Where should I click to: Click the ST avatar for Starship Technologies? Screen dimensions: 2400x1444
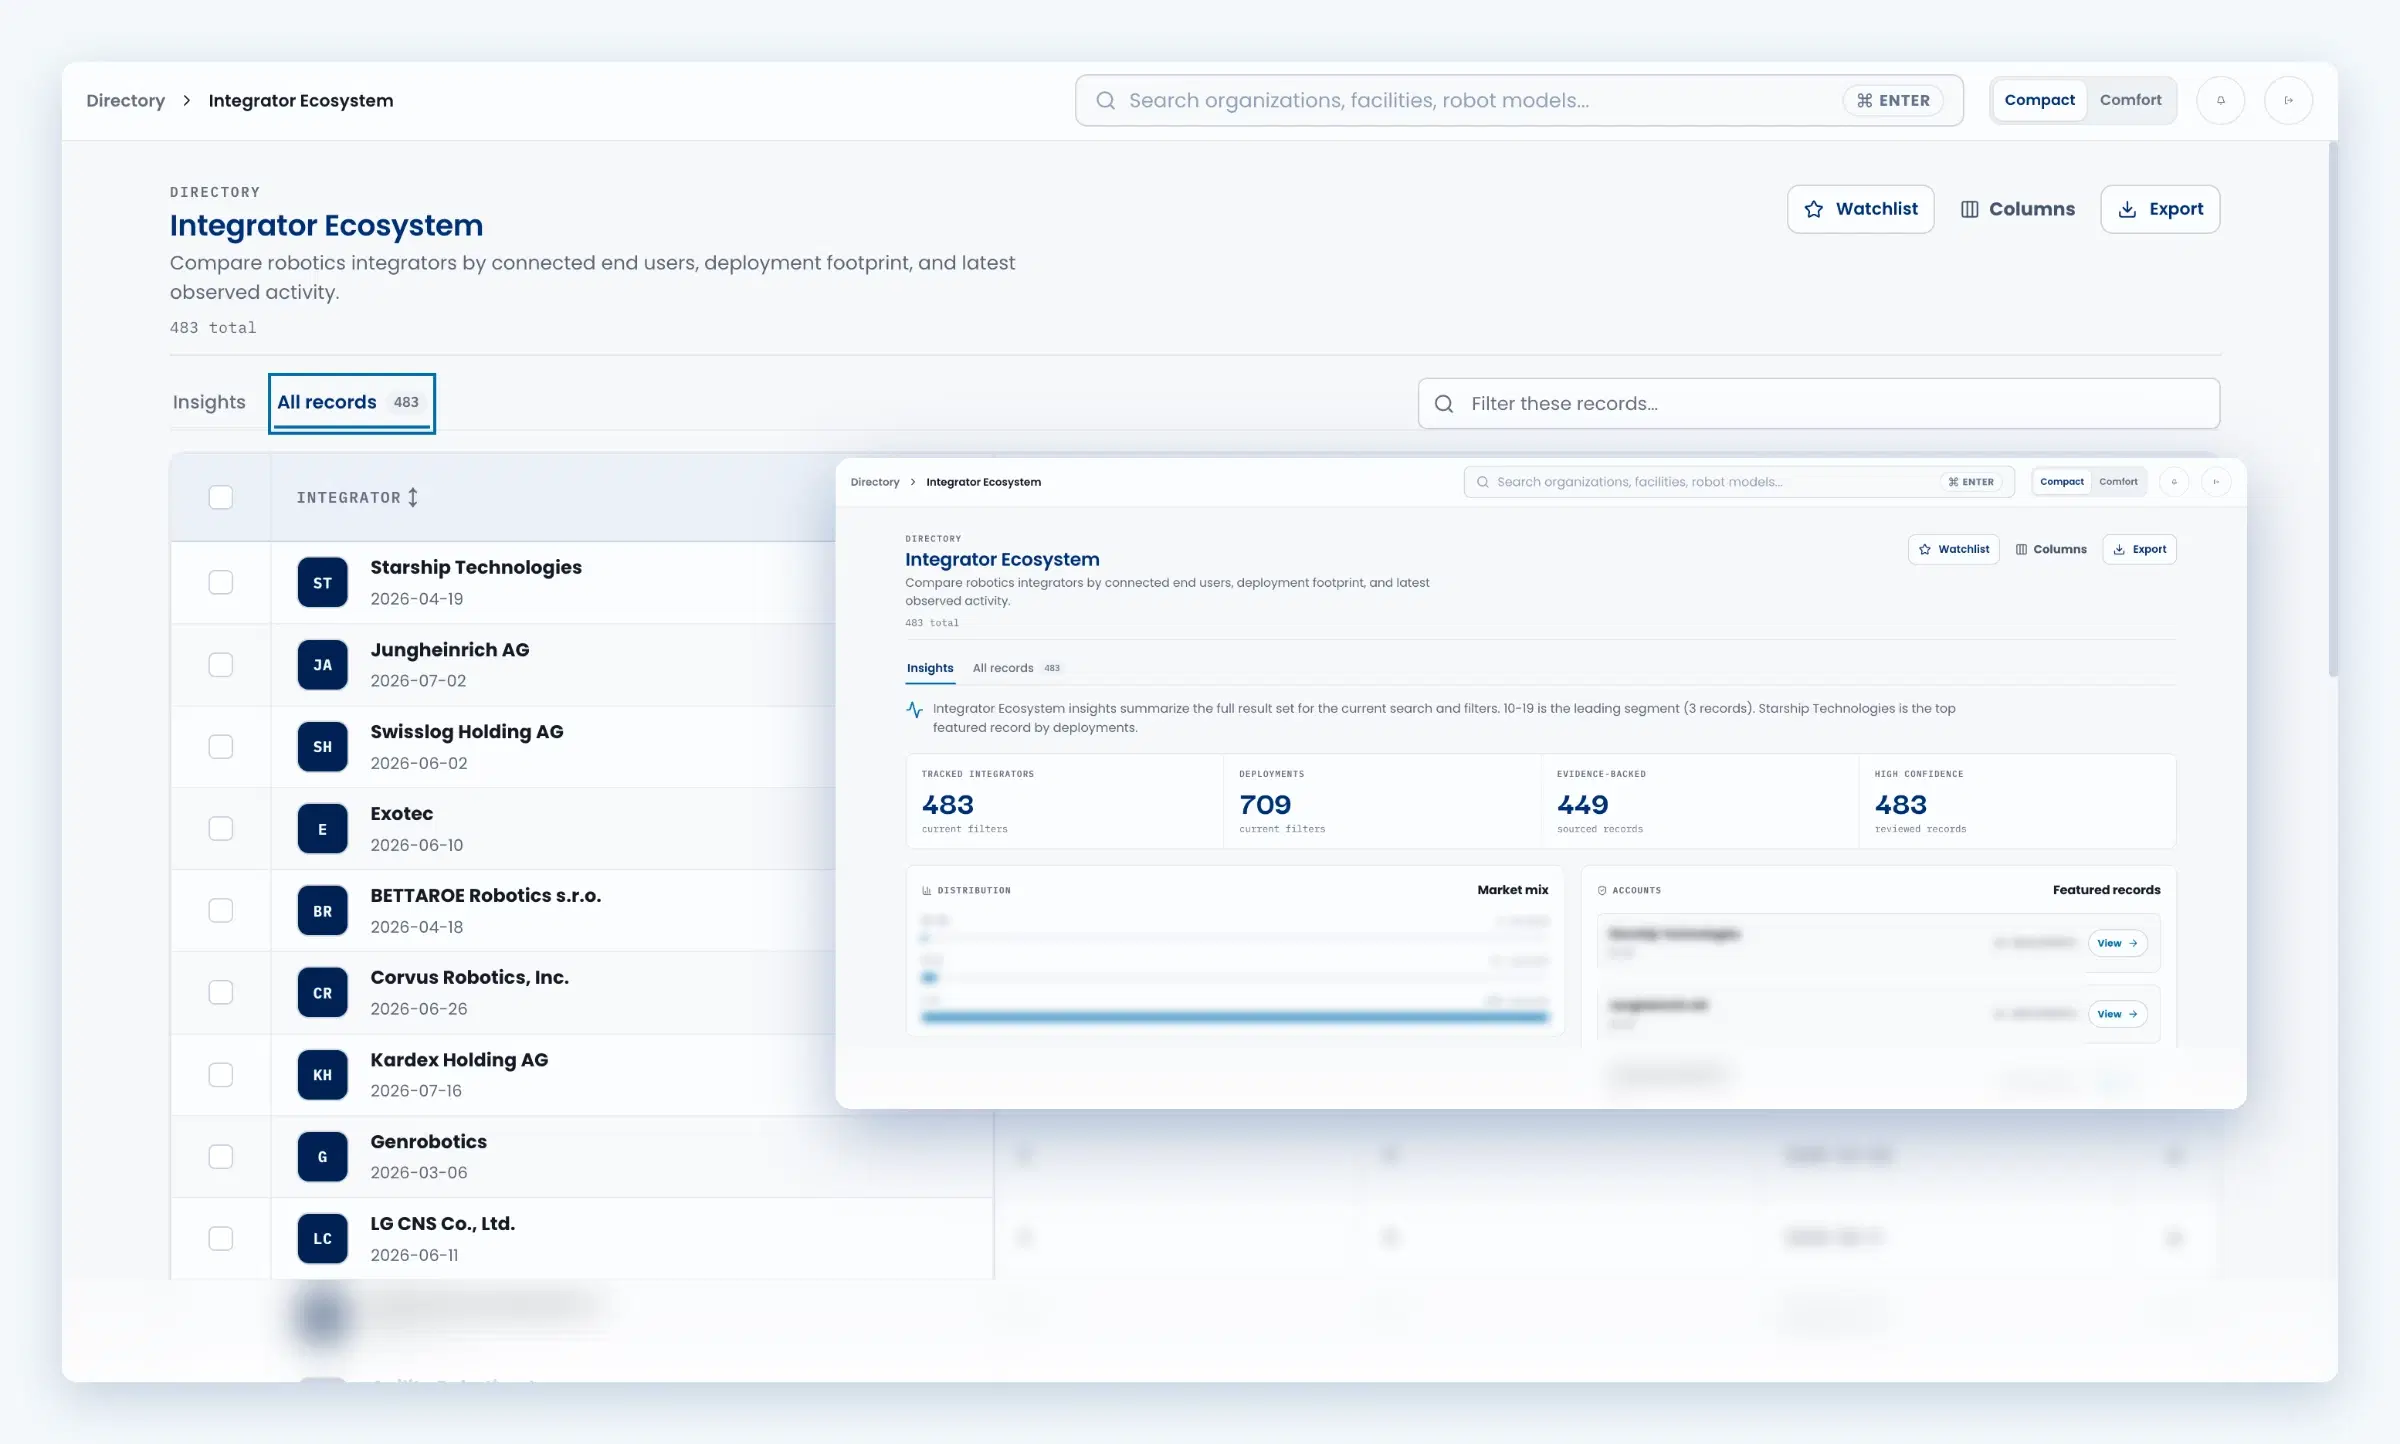322,583
